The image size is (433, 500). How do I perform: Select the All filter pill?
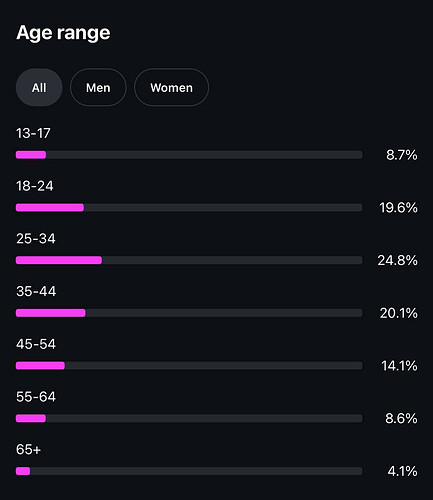click(x=39, y=87)
